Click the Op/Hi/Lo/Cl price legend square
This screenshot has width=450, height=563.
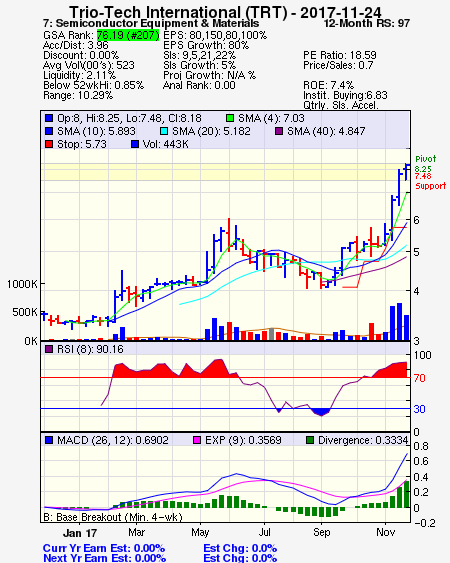(49, 118)
